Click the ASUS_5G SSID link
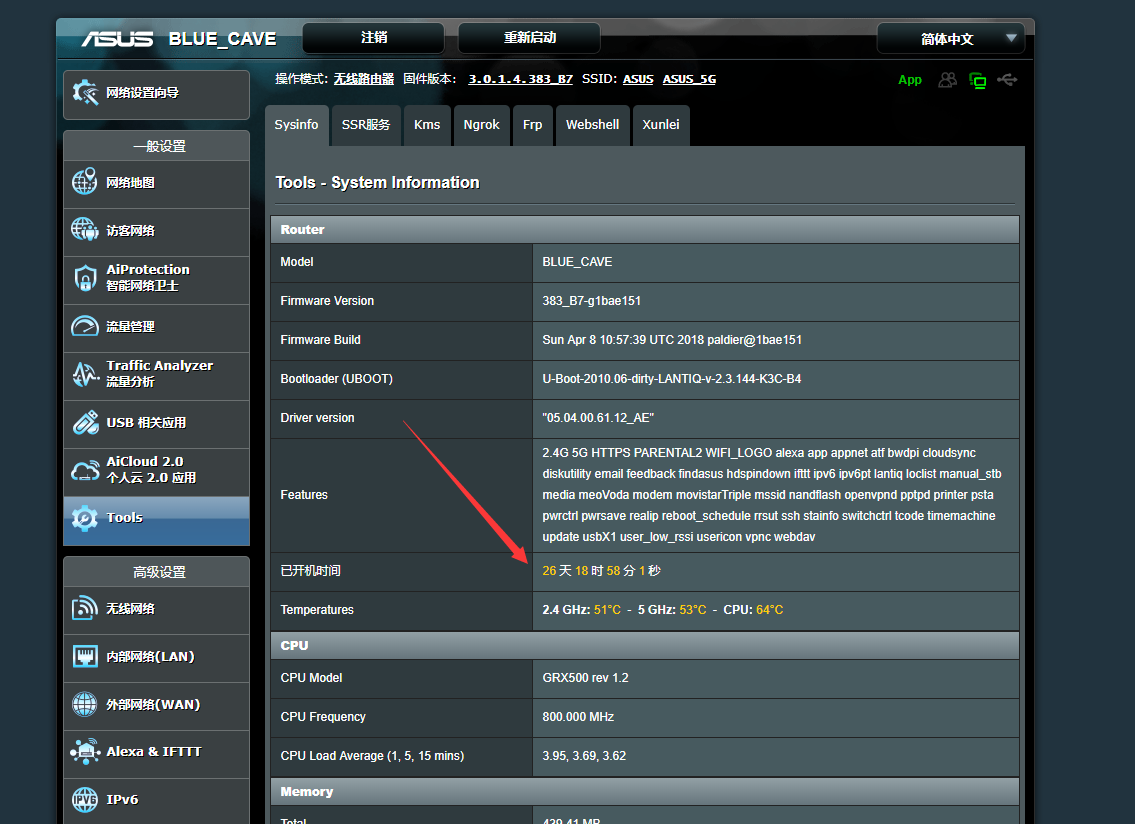The height and width of the screenshot is (824, 1135). click(689, 79)
